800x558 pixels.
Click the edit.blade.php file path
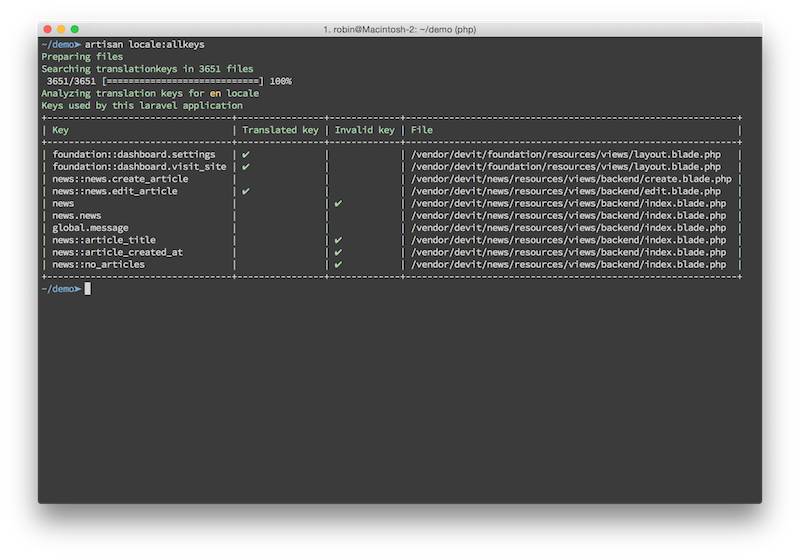[566, 191]
